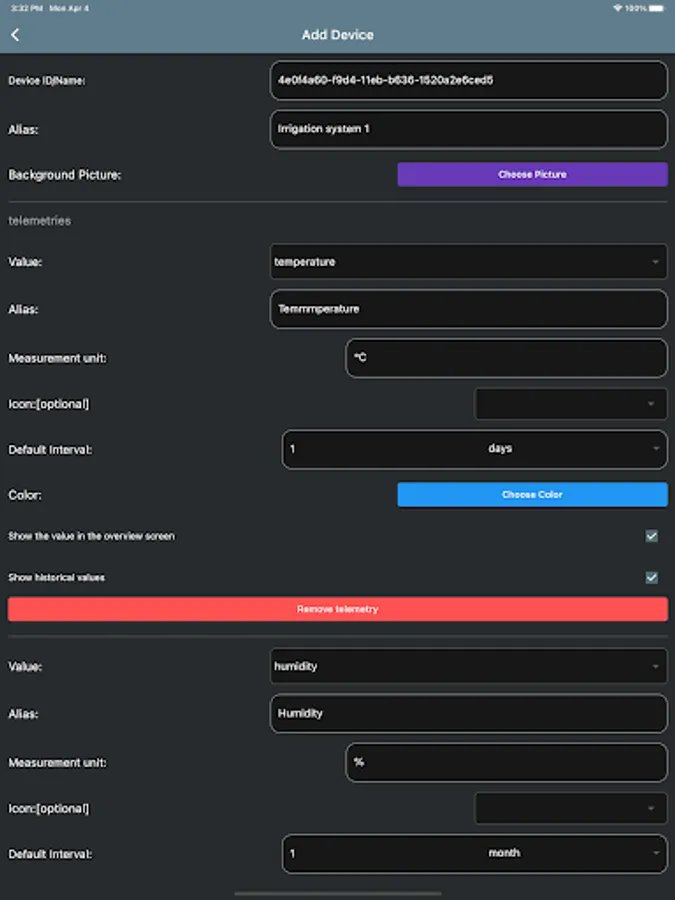Open the temperature Value dropdown
This screenshot has width=675, height=900.
pyautogui.click(x=468, y=262)
